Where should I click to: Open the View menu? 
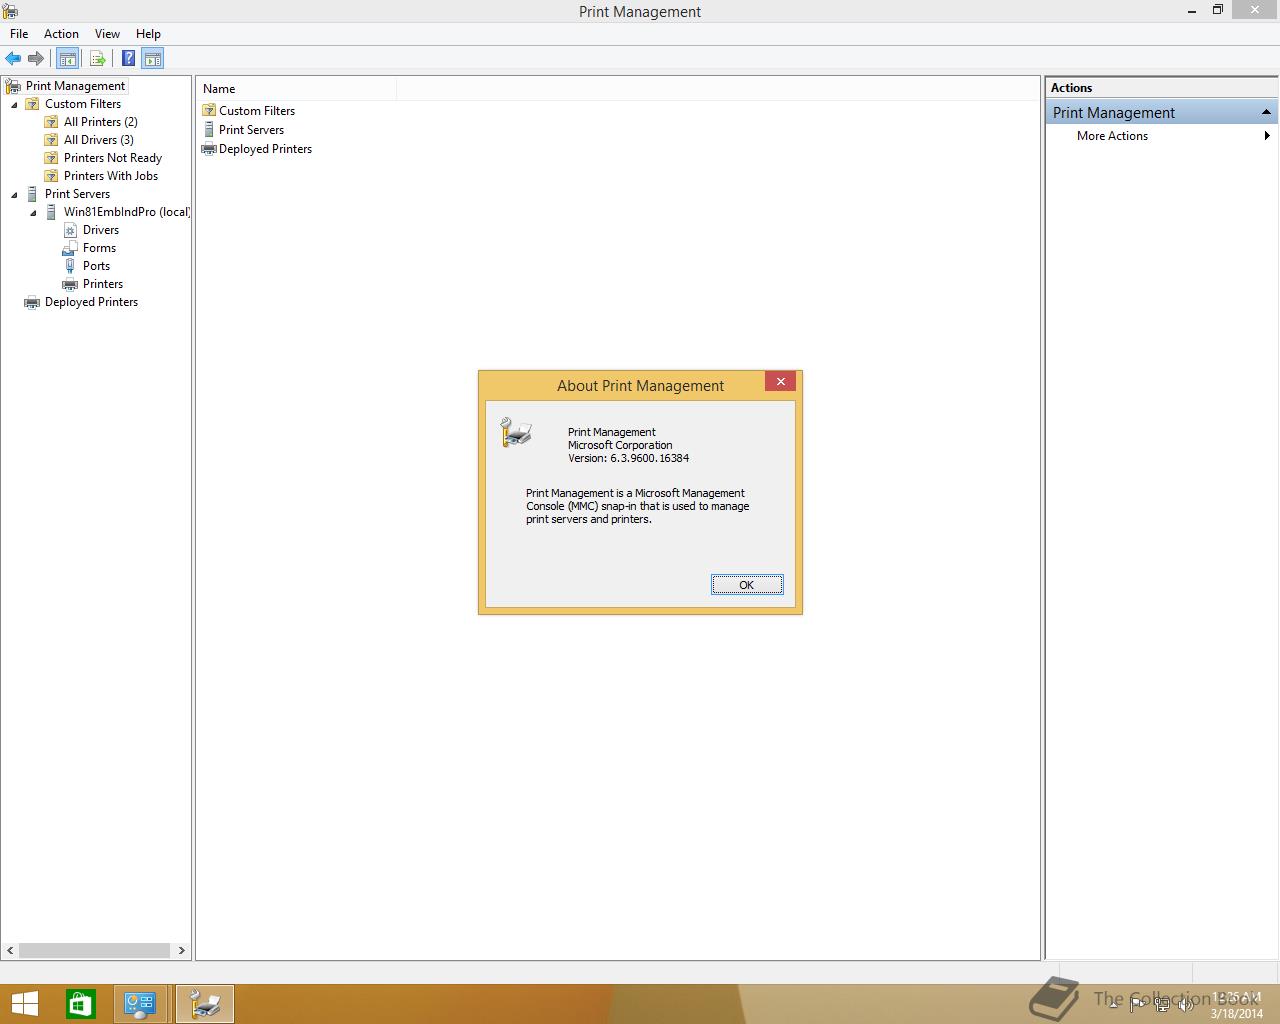tap(107, 34)
